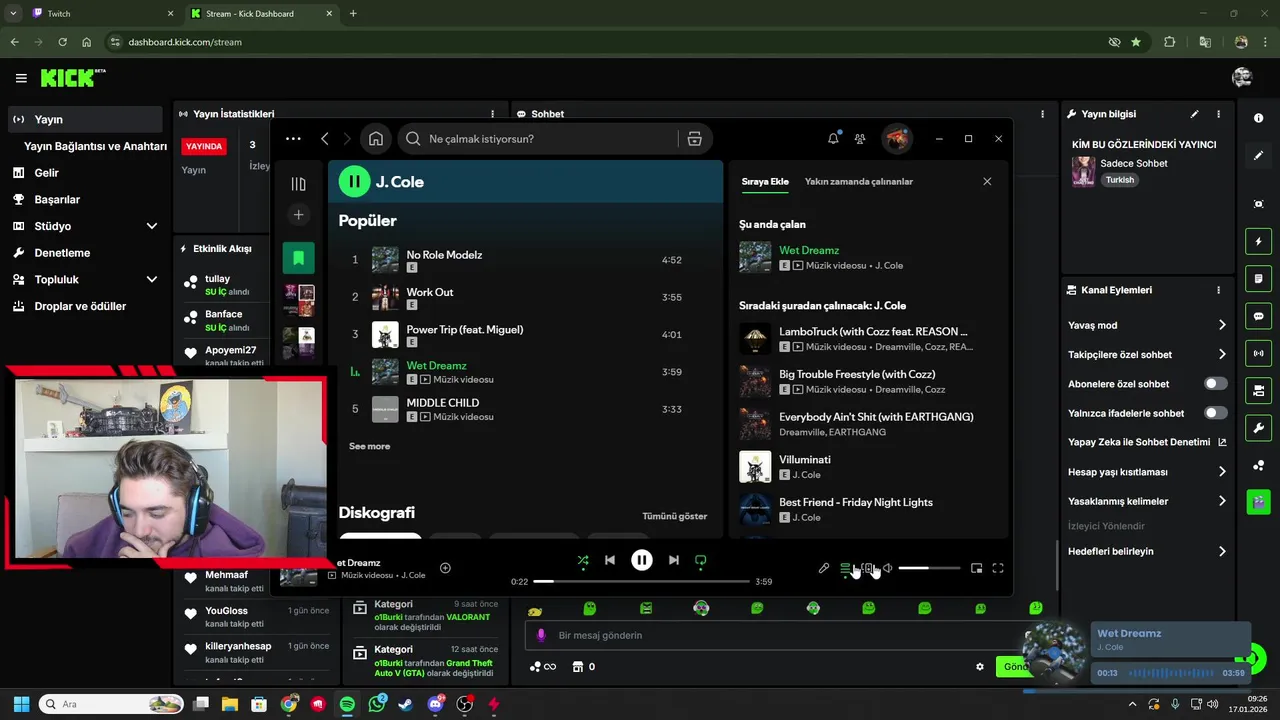Open the lyrics microphone icon
The image size is (1280, 720).
(x=824, y=568)
